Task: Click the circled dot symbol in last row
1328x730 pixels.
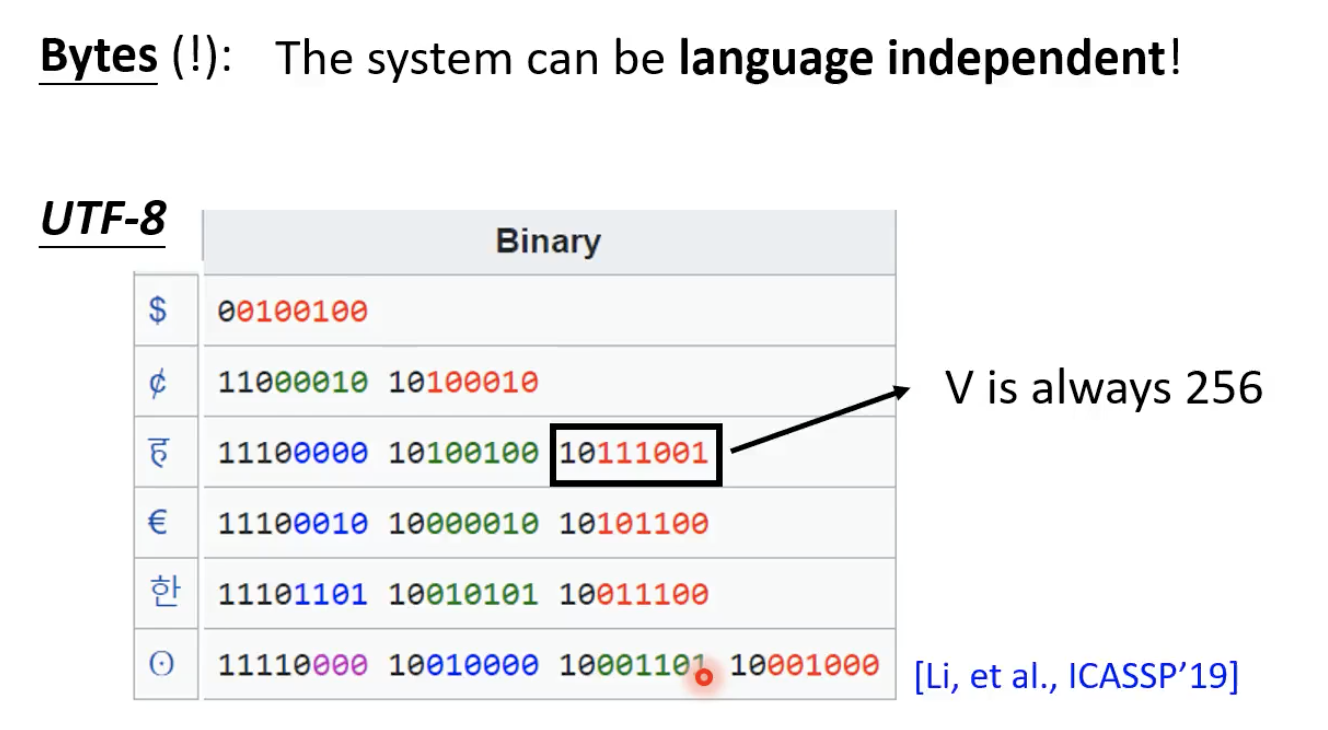Action: tap(160, 664)
